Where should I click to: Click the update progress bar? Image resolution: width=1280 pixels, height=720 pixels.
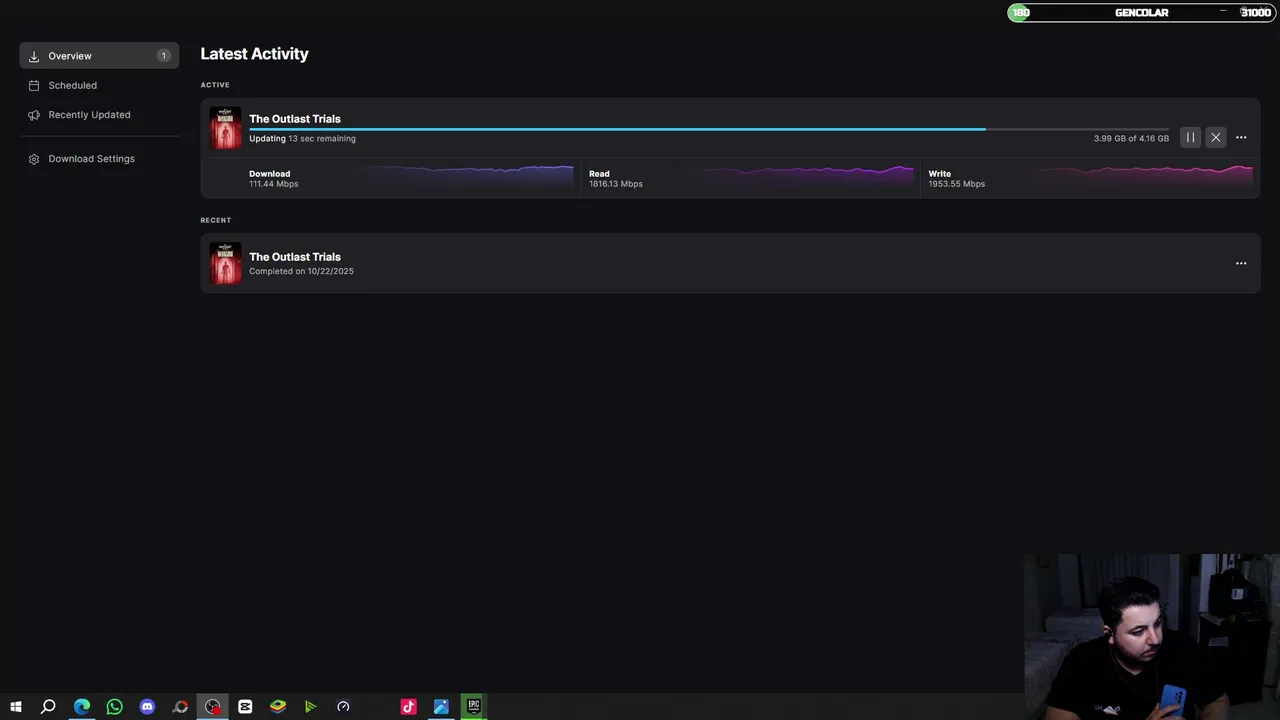pyautogui.click(x=708, y=129)
